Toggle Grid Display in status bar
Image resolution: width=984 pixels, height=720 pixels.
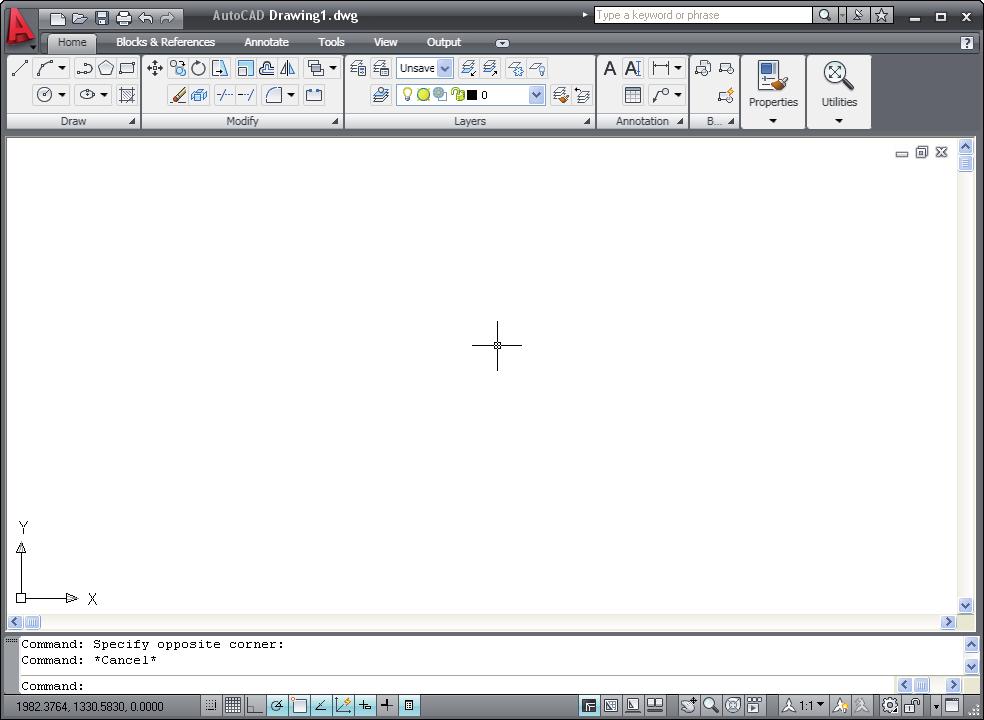coord(233,706)
